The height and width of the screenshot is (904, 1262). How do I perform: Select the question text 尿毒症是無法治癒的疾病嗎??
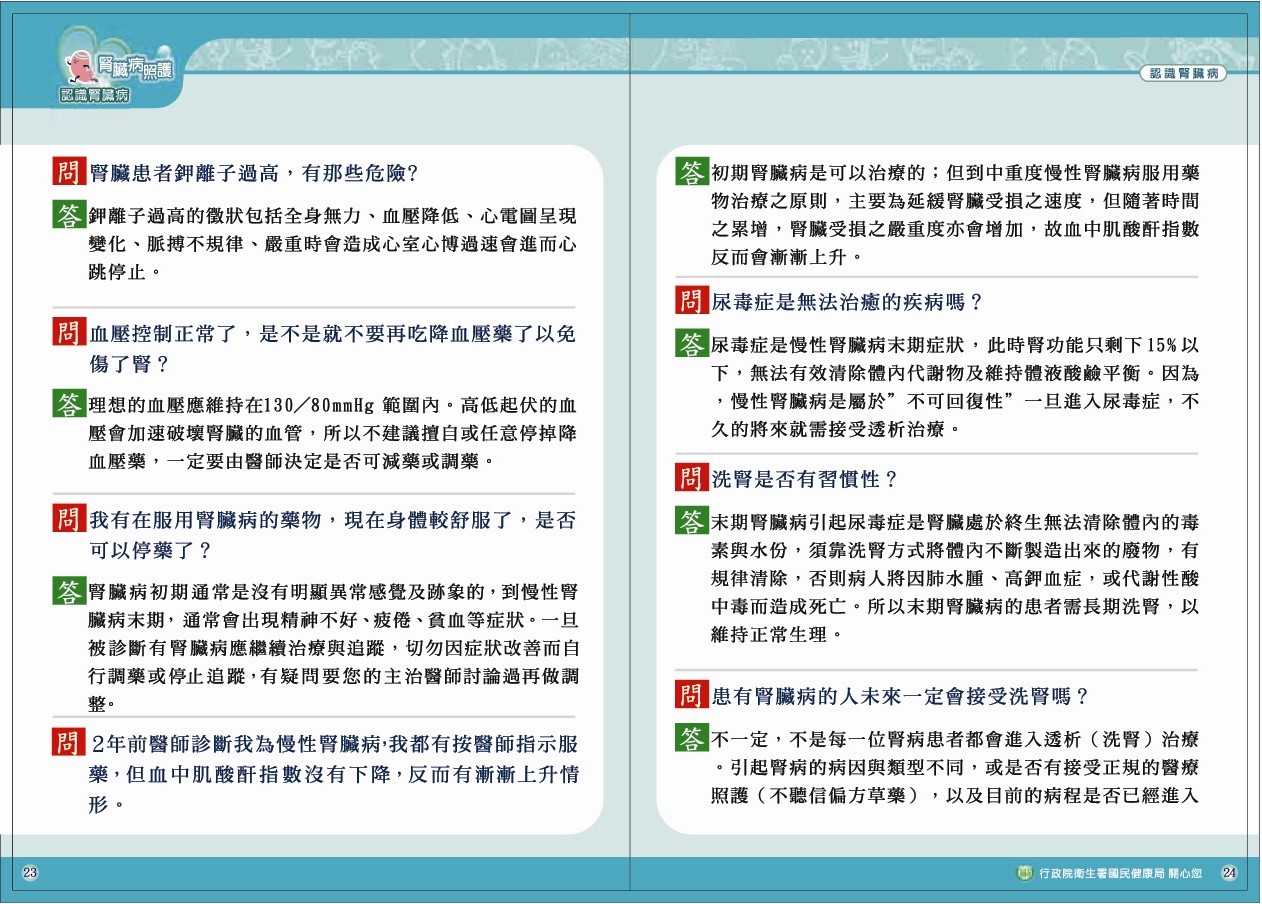coord(848,301)
